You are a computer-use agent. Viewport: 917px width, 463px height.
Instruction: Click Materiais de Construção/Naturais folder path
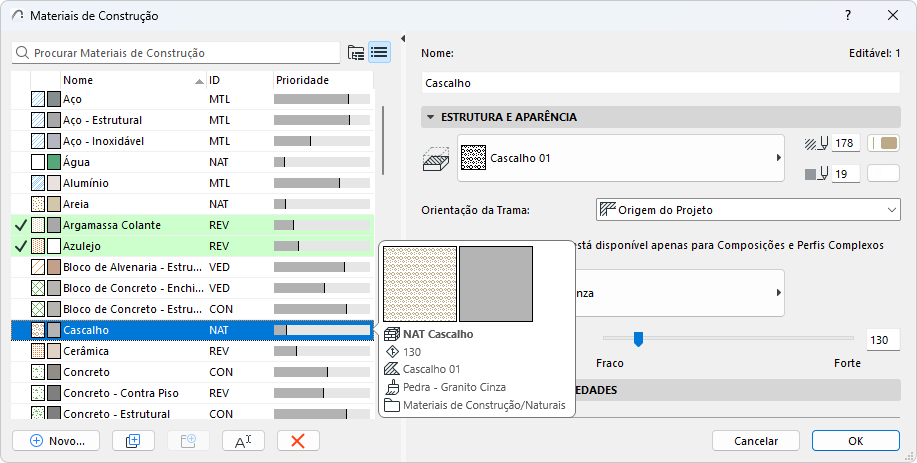tap(484, 405)
